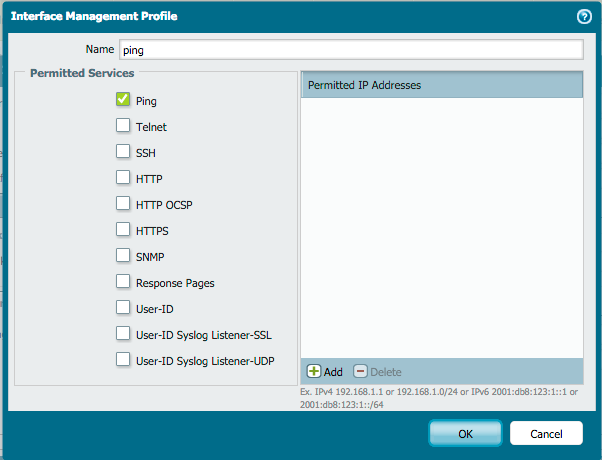The width and height of the screenshot is (602, 460).
Task: Check User-ID Syslog Listener-SSL
Action: [123, 334]
